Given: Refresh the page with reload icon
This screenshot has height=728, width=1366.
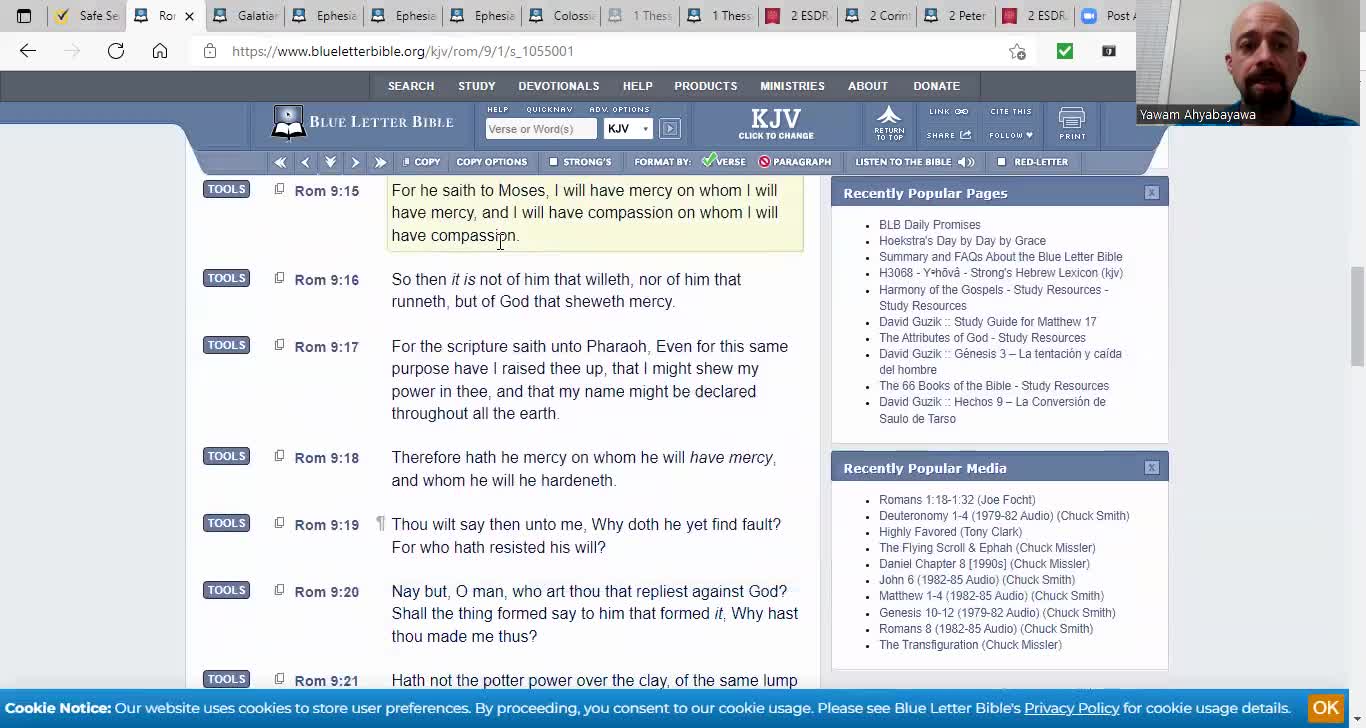Looking at the screenshot, I should 116,51.
